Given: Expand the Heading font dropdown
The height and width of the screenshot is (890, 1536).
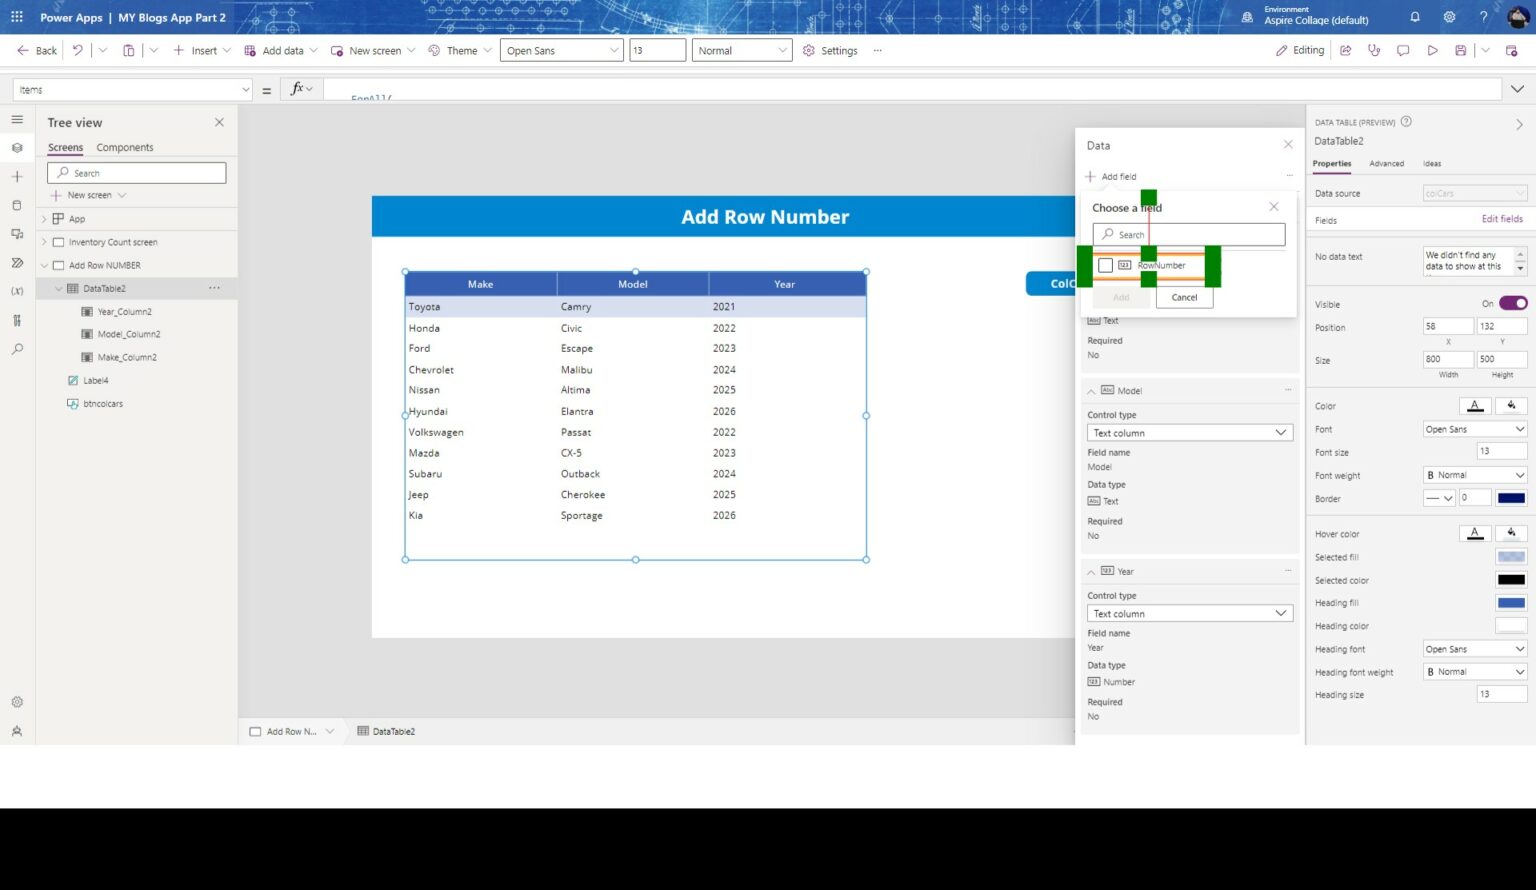Looking at the screenshot, I should pos(1475,649).
